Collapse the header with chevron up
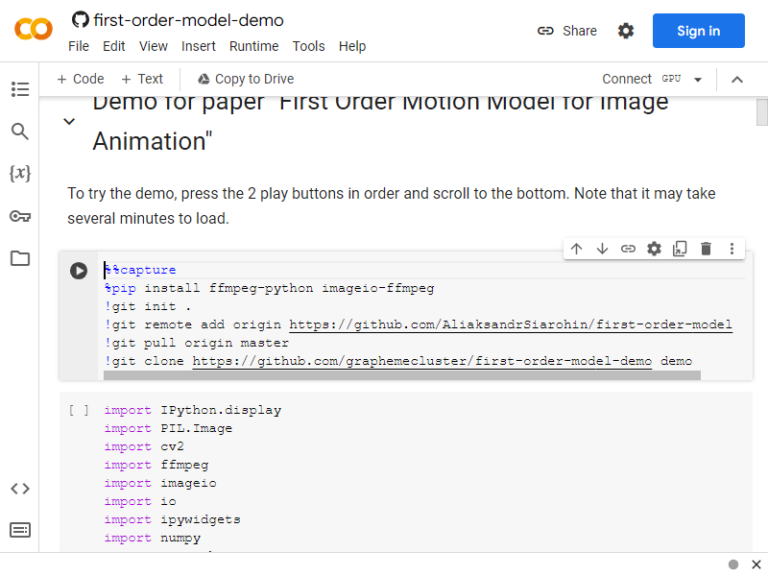The width and height of the screenshot is (768, 576). click(737, 79)
